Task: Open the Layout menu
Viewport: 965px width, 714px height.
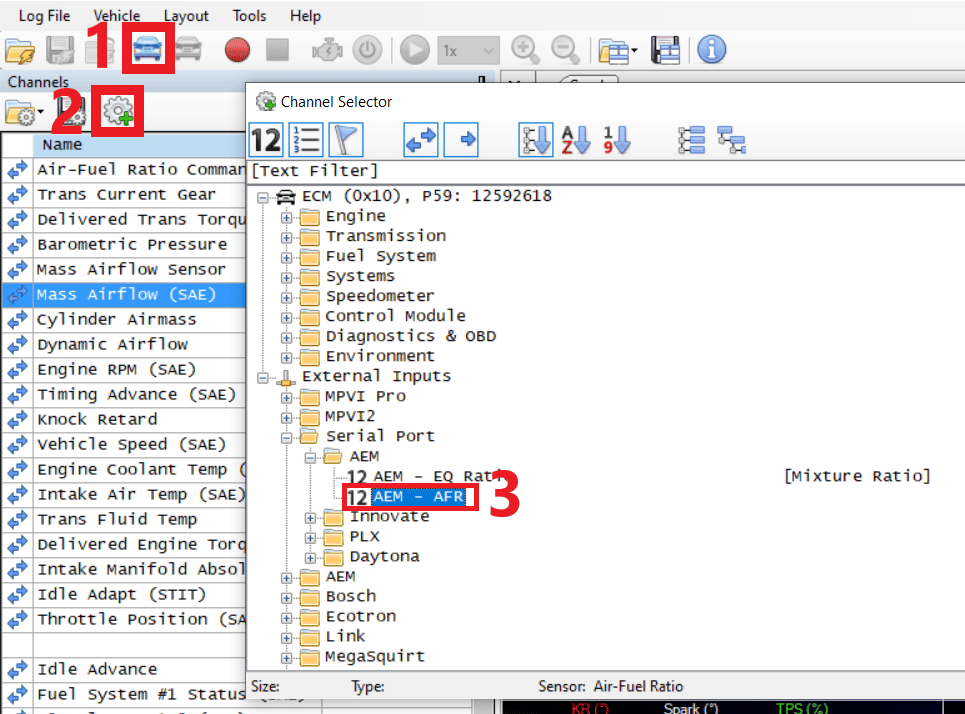Action: click(x=186, y=16)
